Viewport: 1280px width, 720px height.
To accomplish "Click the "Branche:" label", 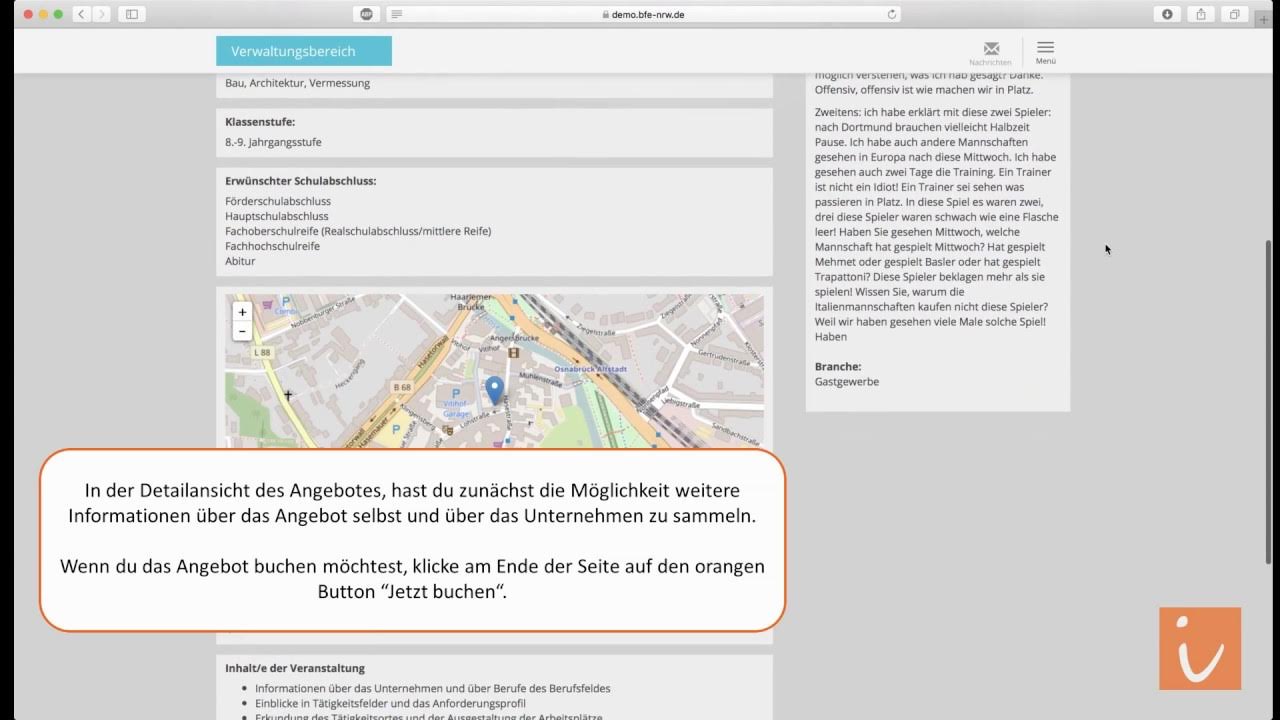I will pos(838,367).
